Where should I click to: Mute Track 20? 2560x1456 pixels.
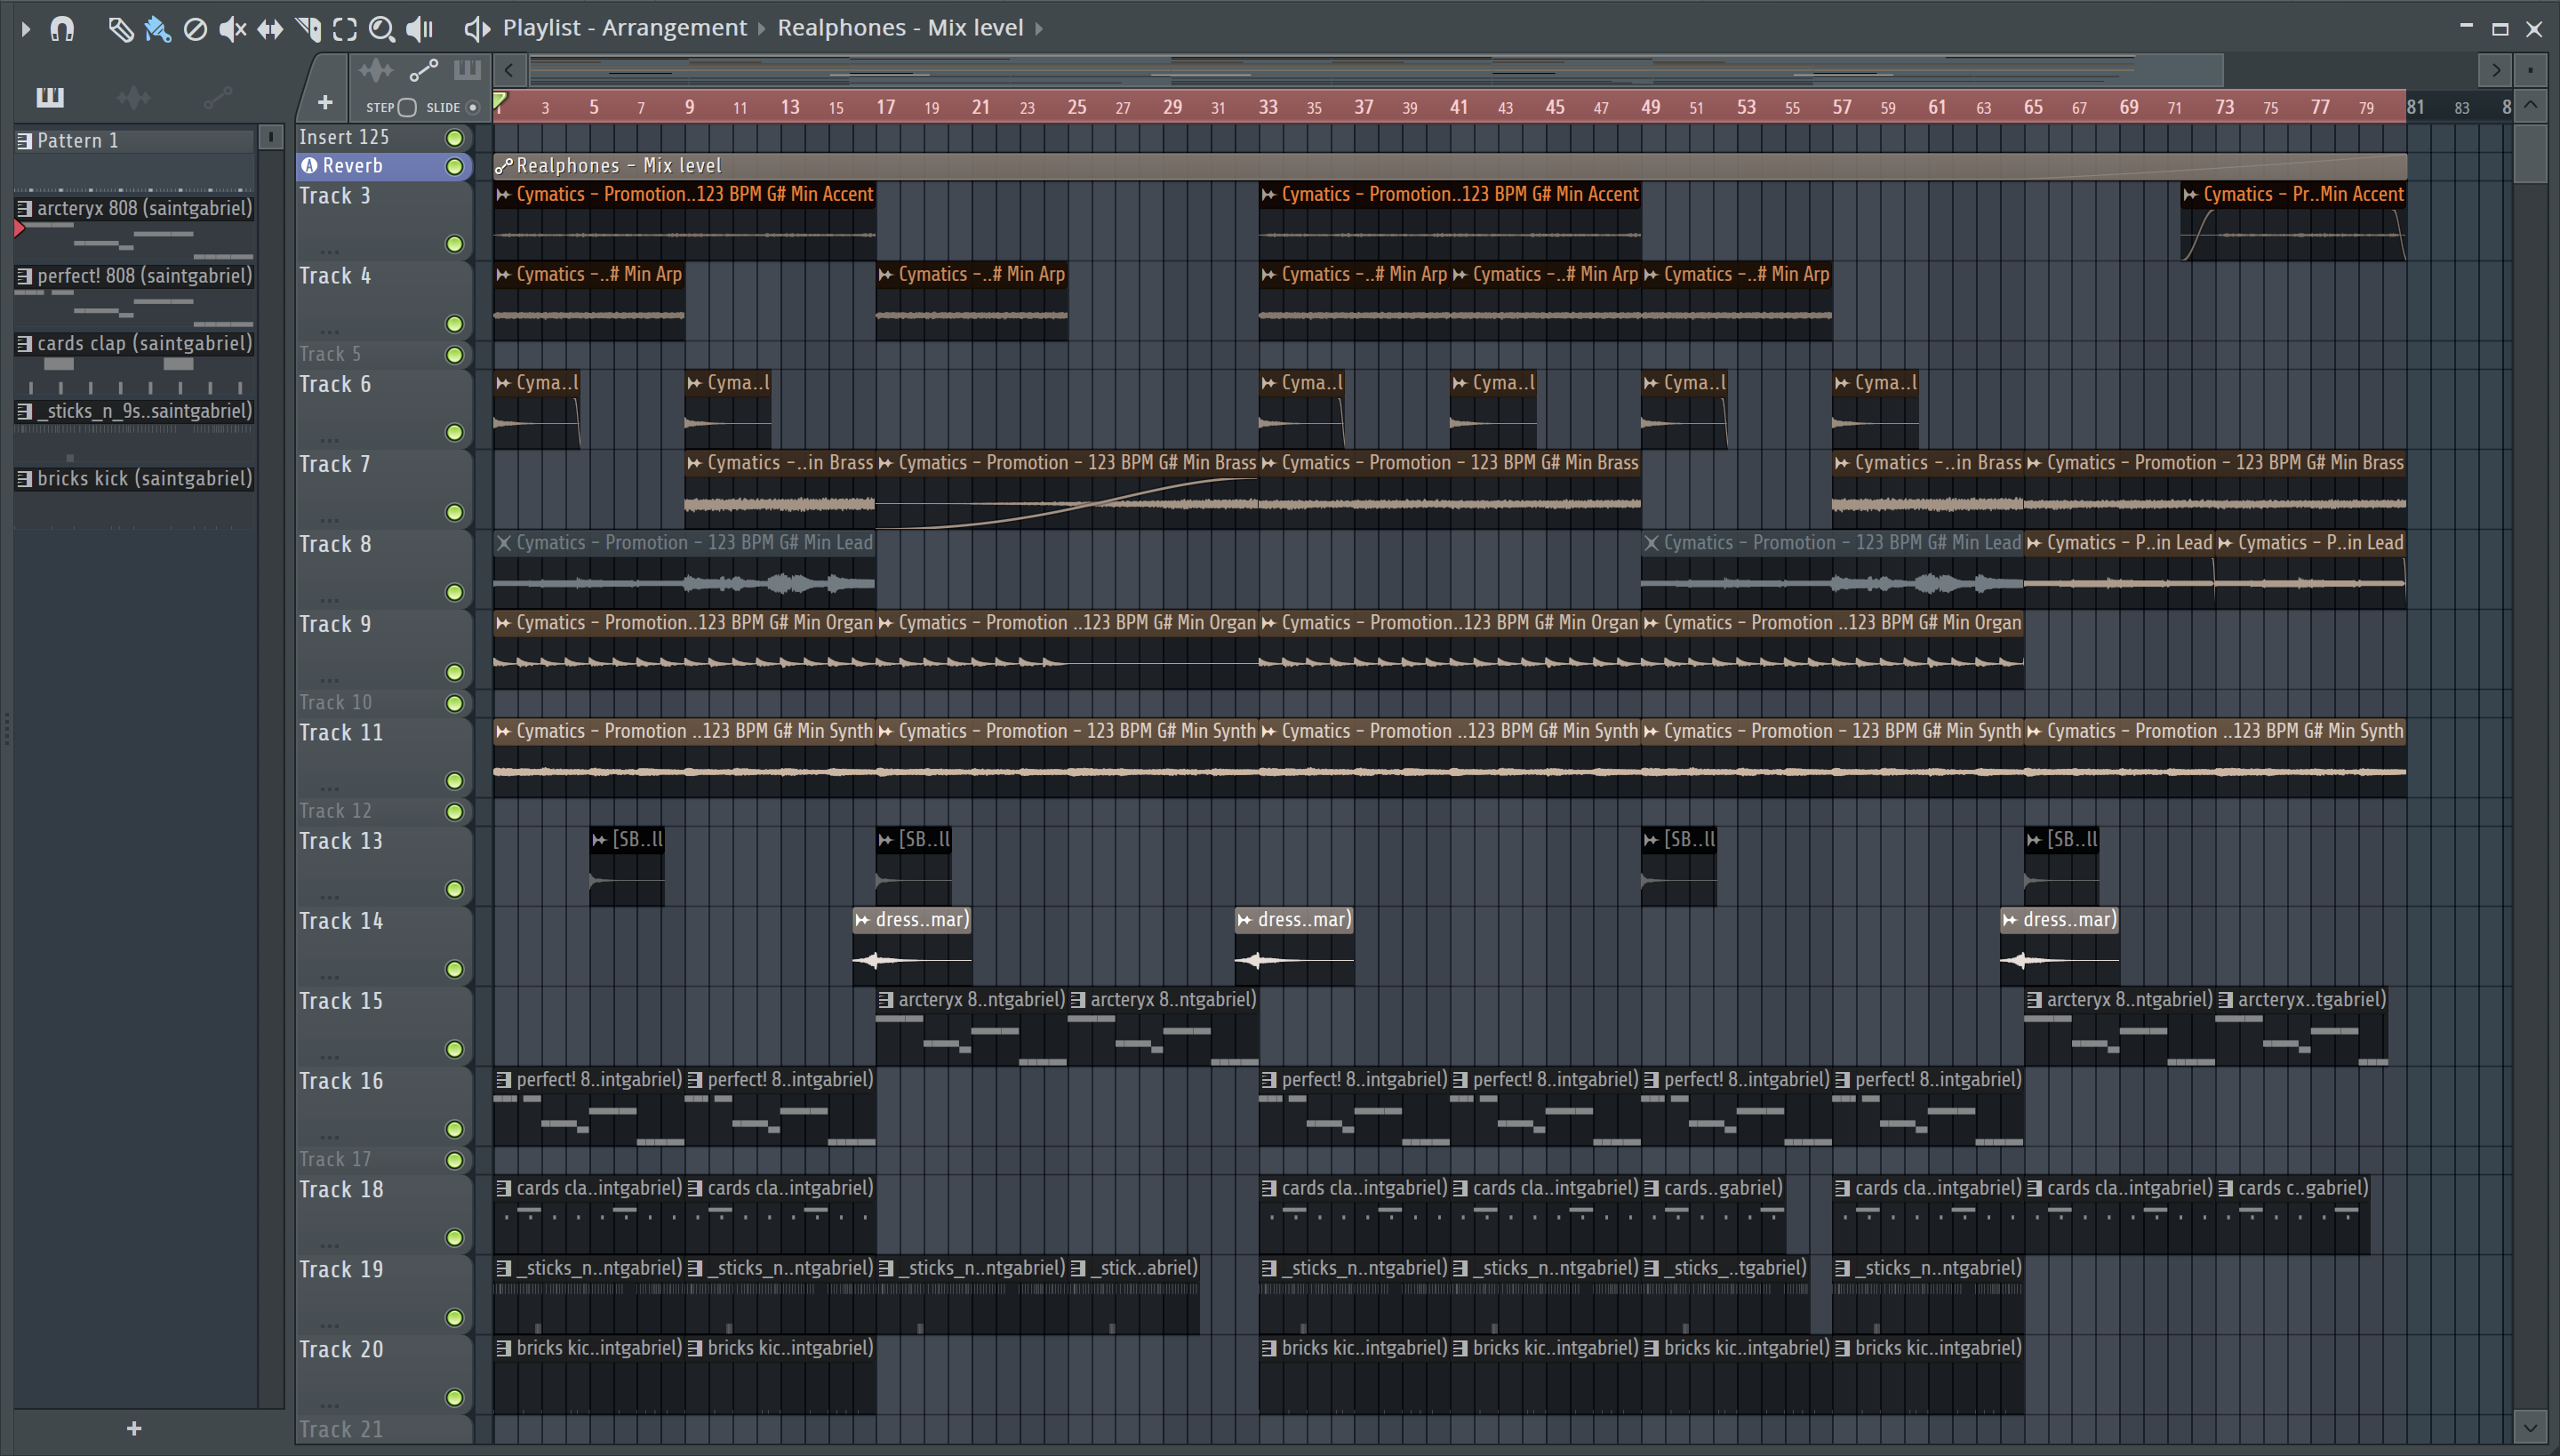pos(454,1397)
